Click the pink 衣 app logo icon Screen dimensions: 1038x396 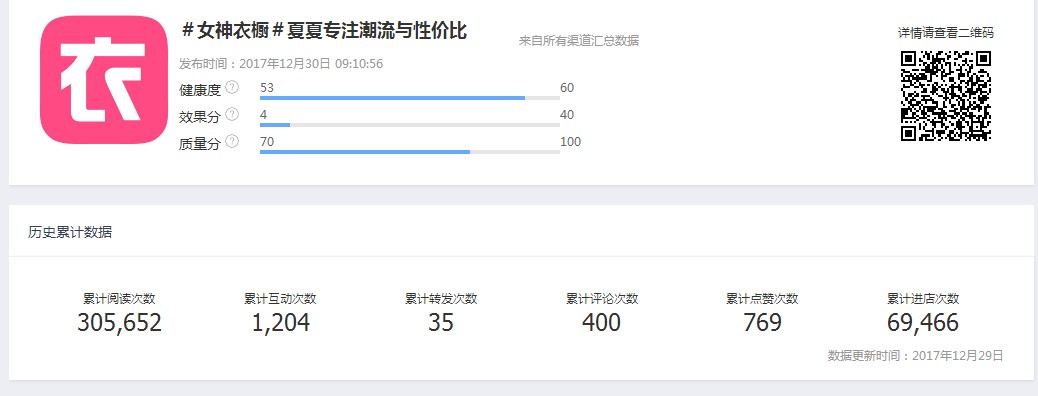click(x=104, y=79)
